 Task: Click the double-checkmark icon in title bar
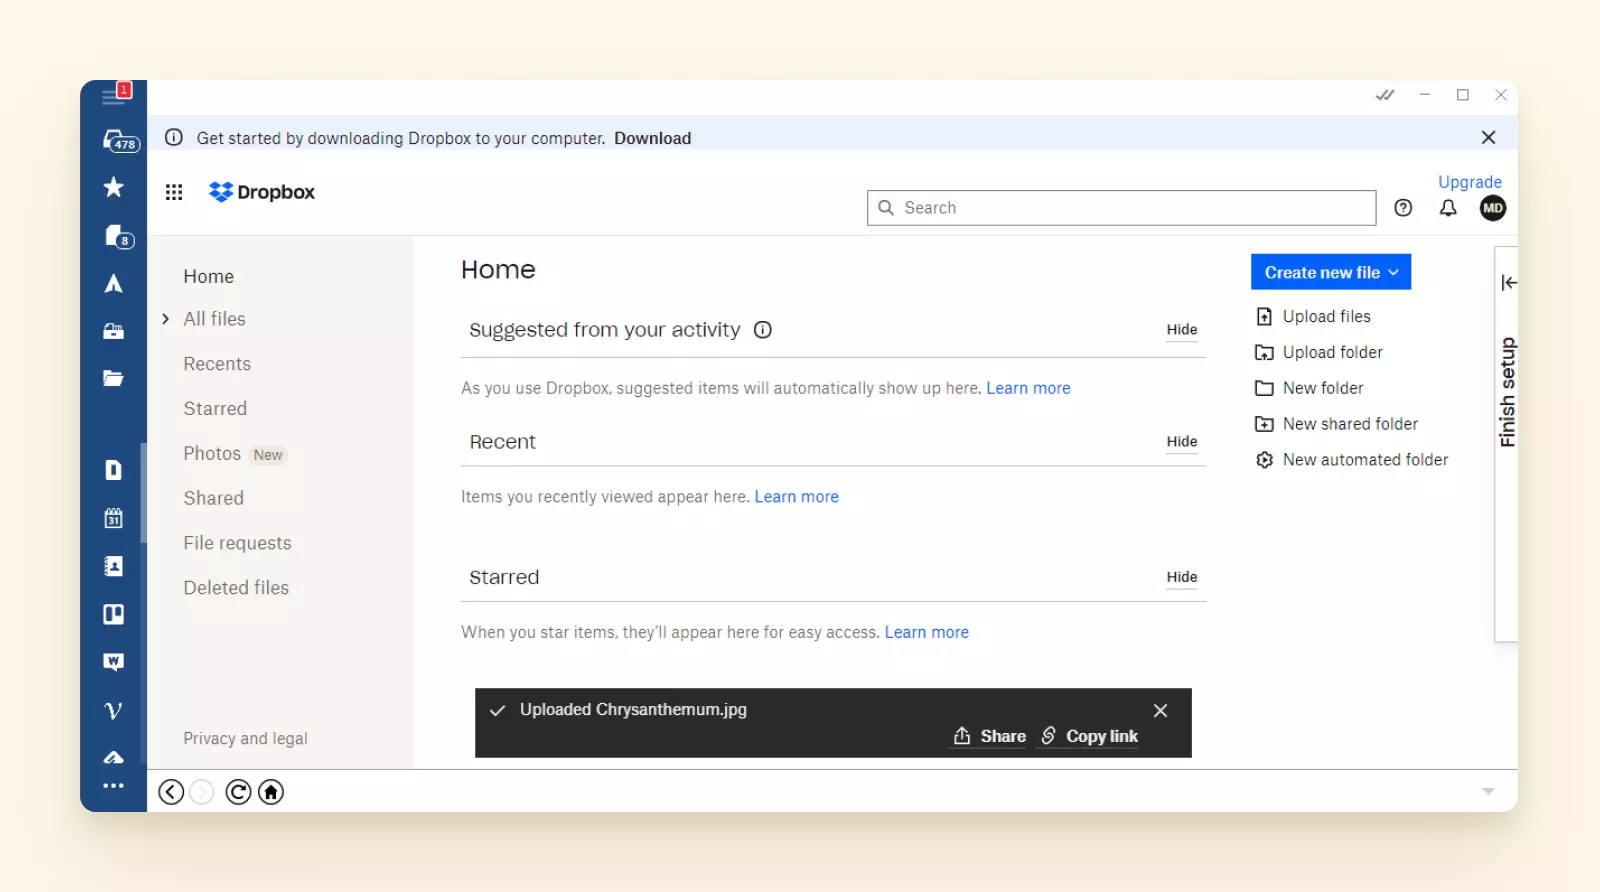coord(1385,95)
